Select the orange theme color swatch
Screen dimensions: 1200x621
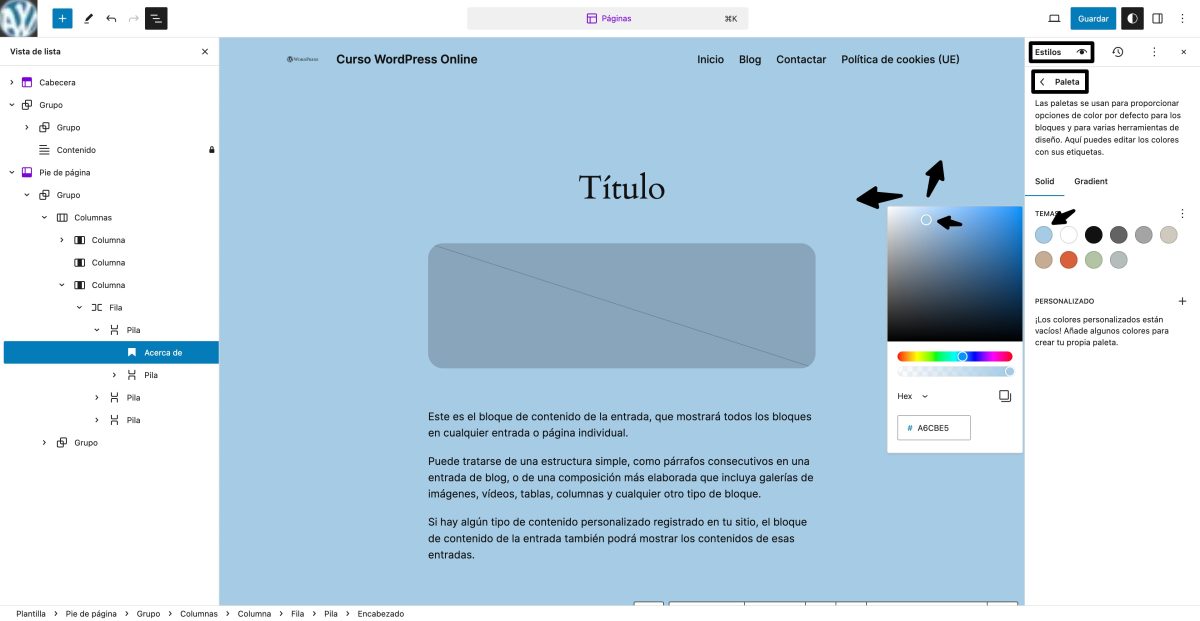click(1069, 259)
